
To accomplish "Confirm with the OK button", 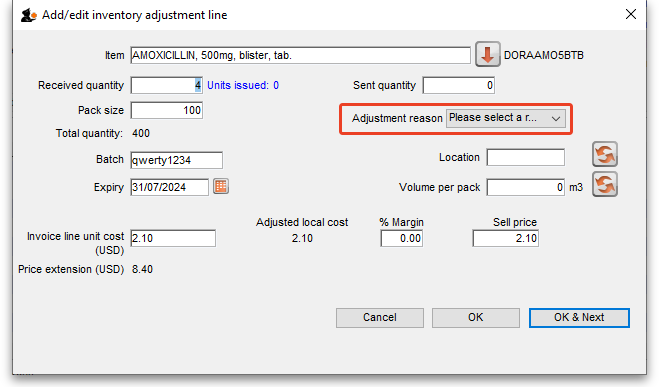I will 476,318.
